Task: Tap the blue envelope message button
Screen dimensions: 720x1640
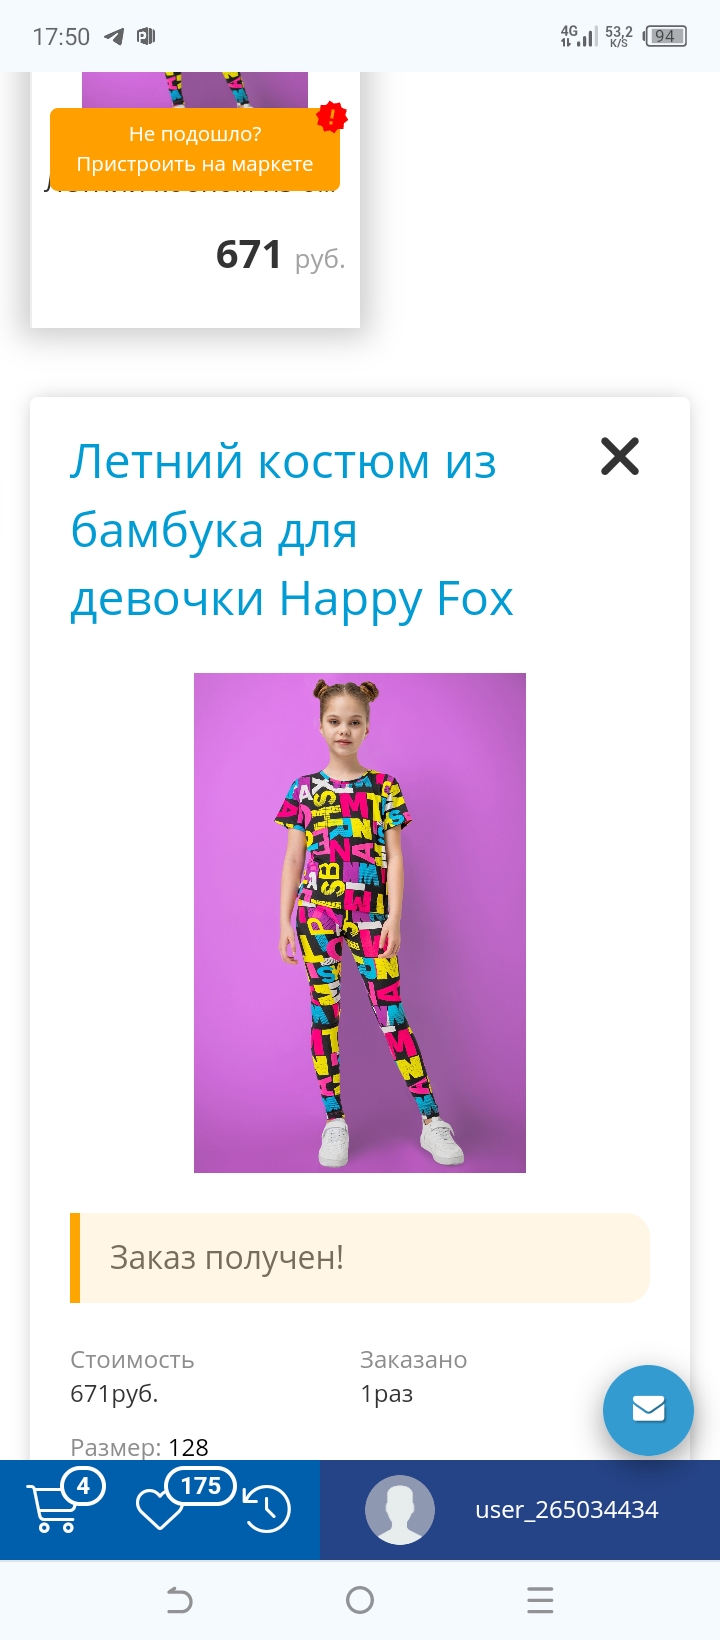Action: pos(648,1410)
